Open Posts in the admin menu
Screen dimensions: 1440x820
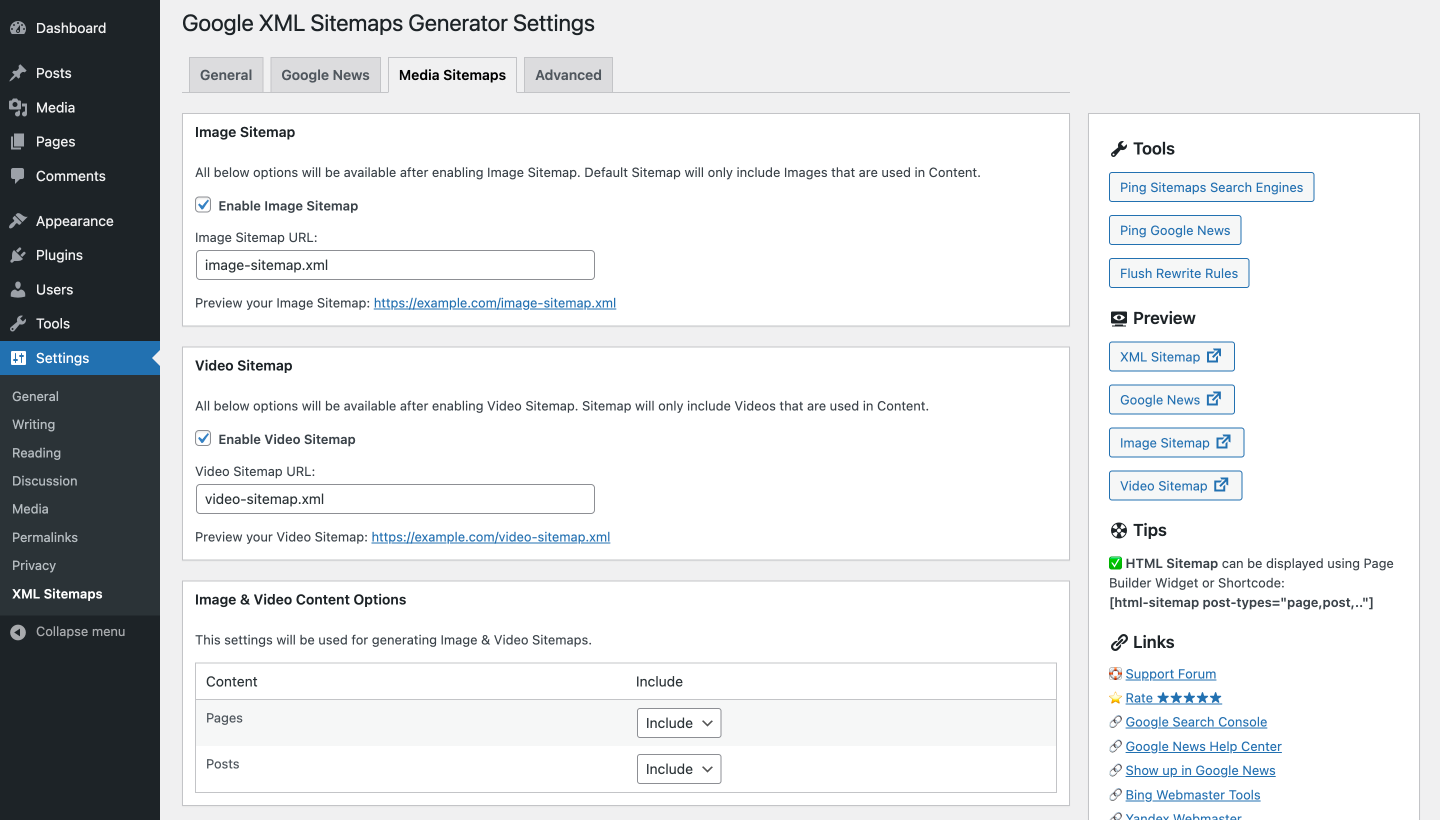80,73
